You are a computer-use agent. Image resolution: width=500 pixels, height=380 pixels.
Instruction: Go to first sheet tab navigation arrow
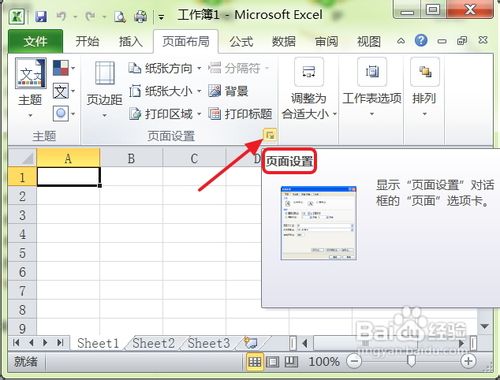[x=16, y=342]
